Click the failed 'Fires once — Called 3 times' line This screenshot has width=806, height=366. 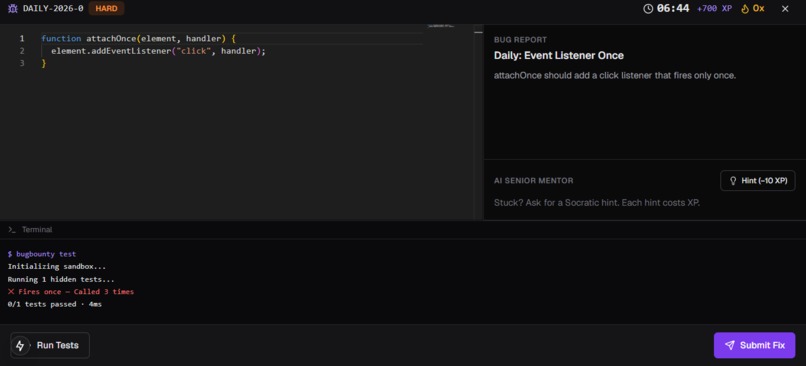tap(71, 292)
